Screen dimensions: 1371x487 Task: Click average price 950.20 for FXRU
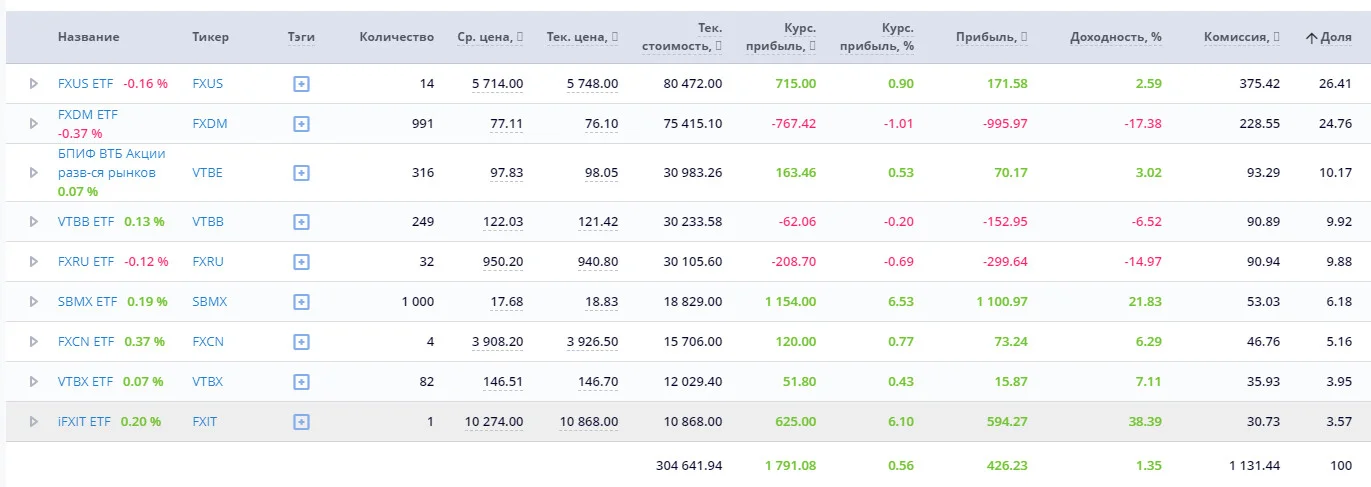click(x=503, y=262)
